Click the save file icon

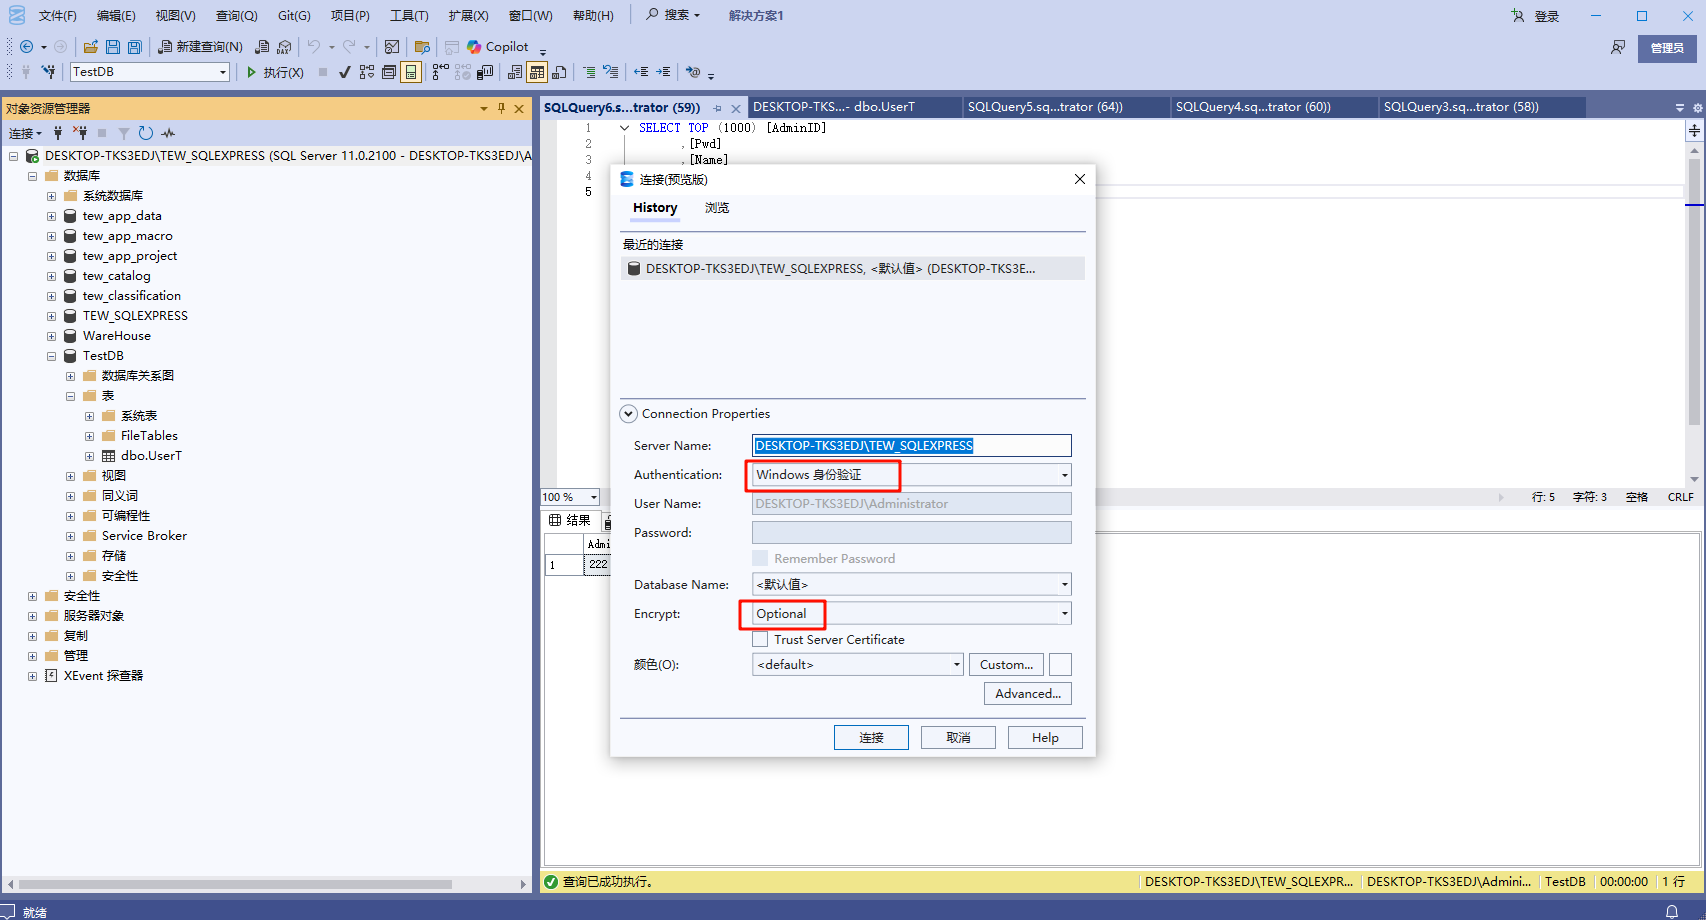[x=113, y=47]
